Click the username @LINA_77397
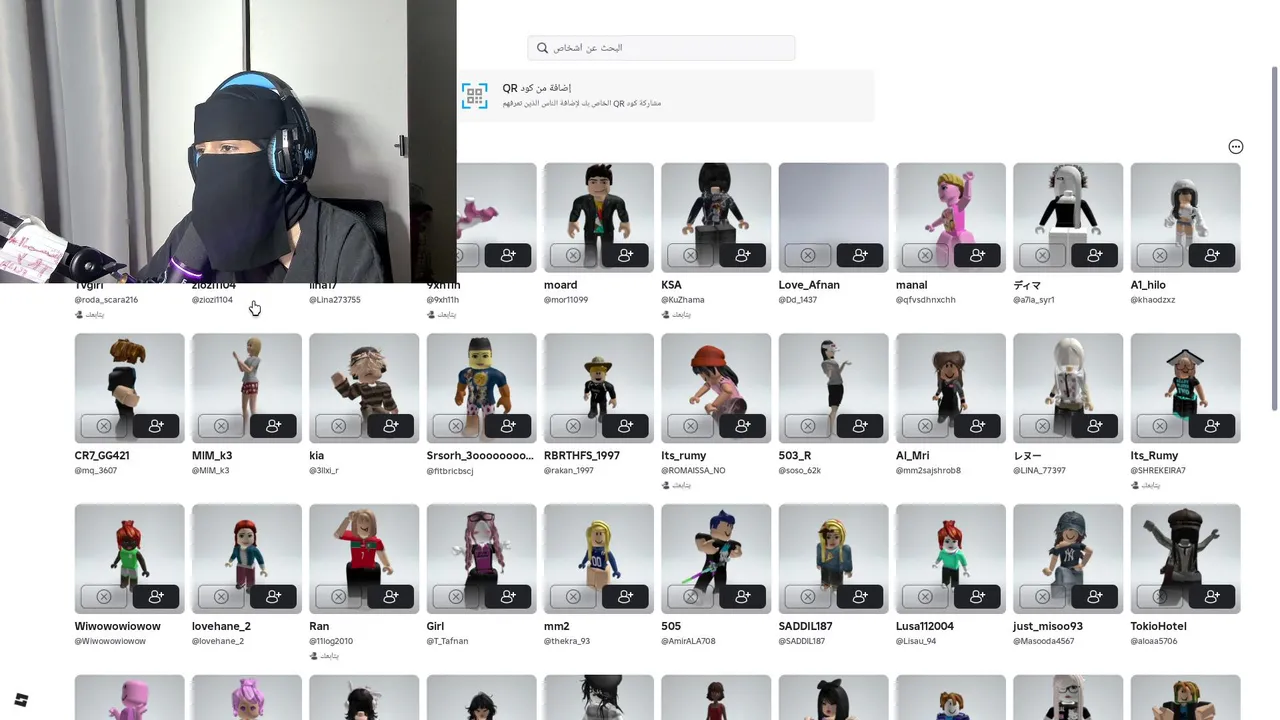The image size is (1280, 720). pos(1039,470)
